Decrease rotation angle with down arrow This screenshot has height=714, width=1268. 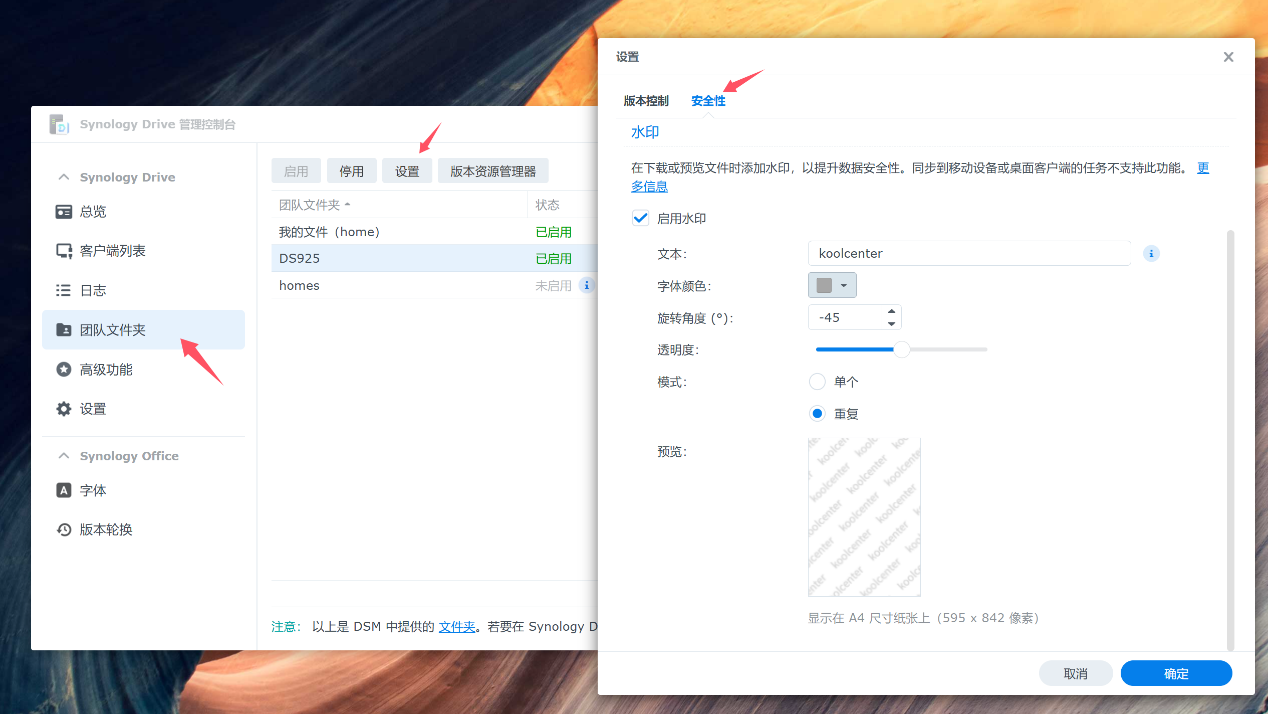point(891,324)
